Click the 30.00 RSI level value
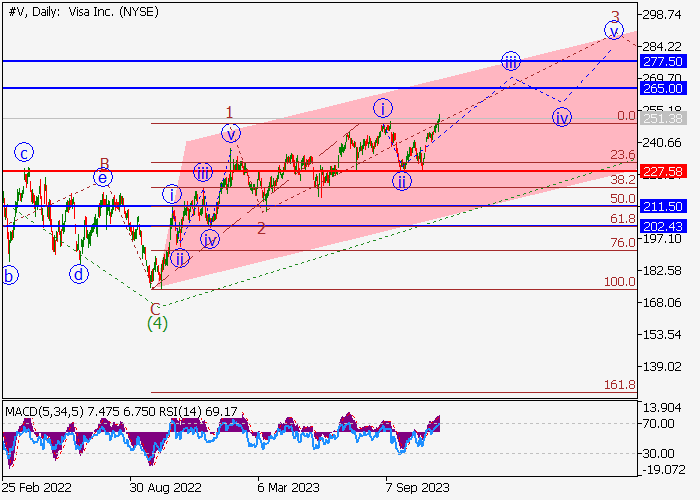The height and width of the screenshot is (500, 700). 658,454
